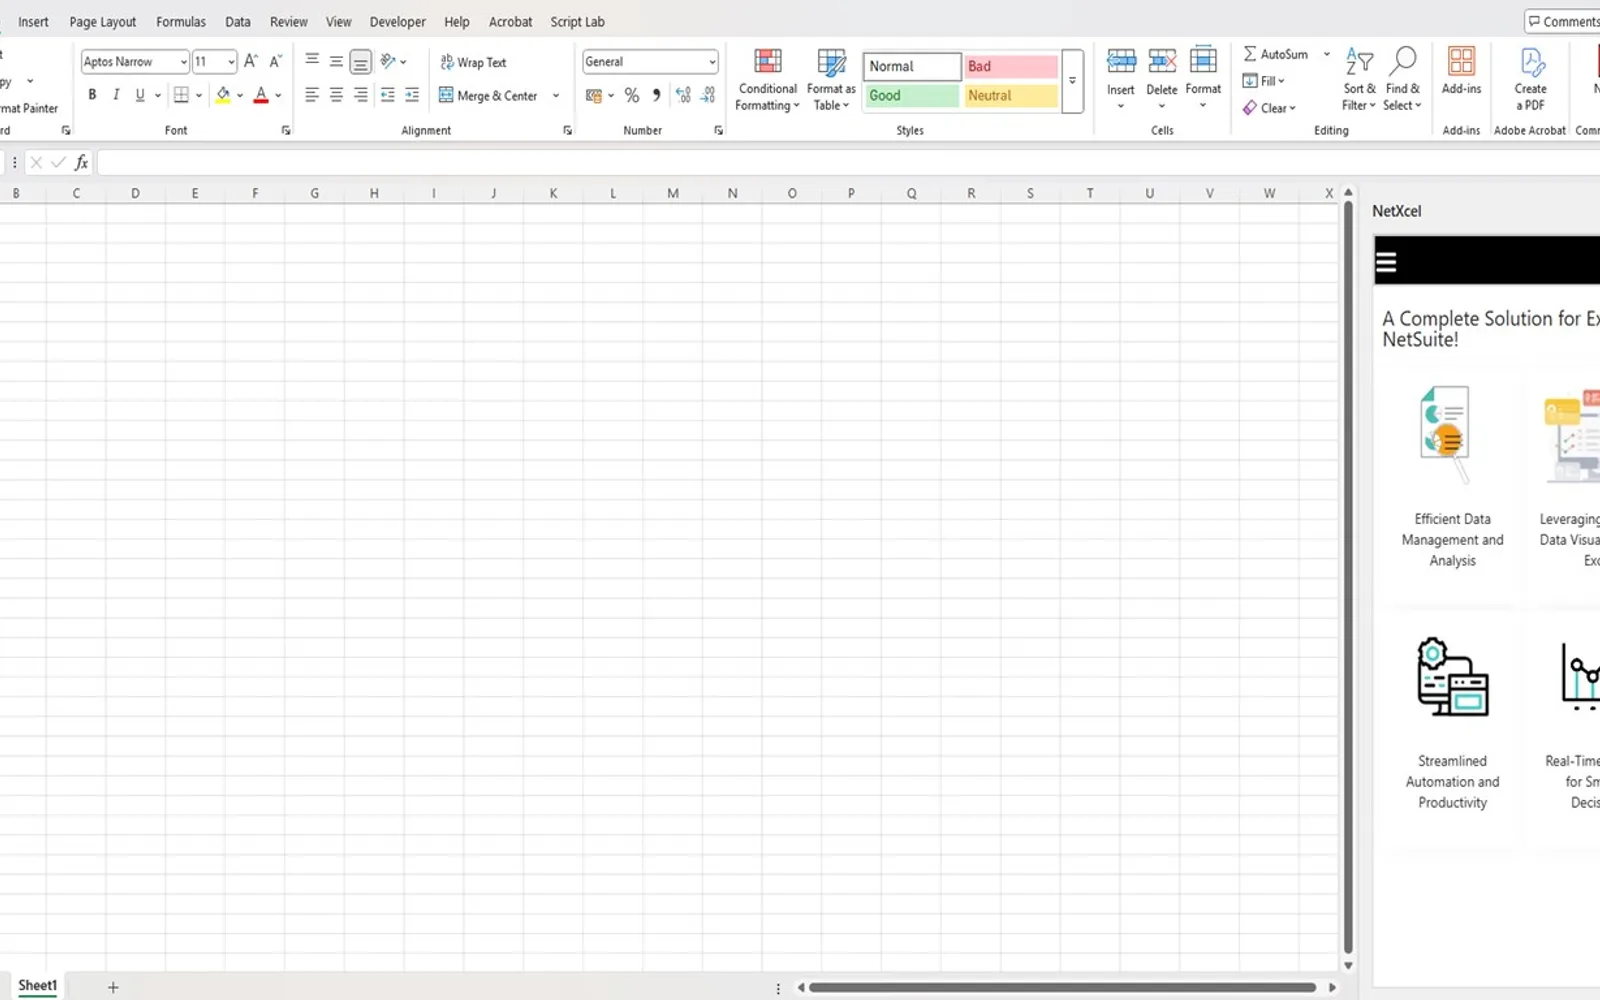Toggle bold formatting
Image resolution: width=1600 pixels, height=1000 pixels.
pyautogui.click(x=92, y=95)
